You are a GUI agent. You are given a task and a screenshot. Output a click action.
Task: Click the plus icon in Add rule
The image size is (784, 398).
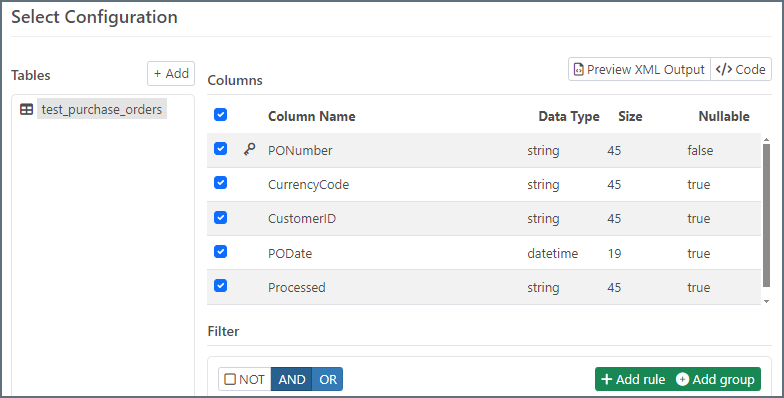(606, 380)
